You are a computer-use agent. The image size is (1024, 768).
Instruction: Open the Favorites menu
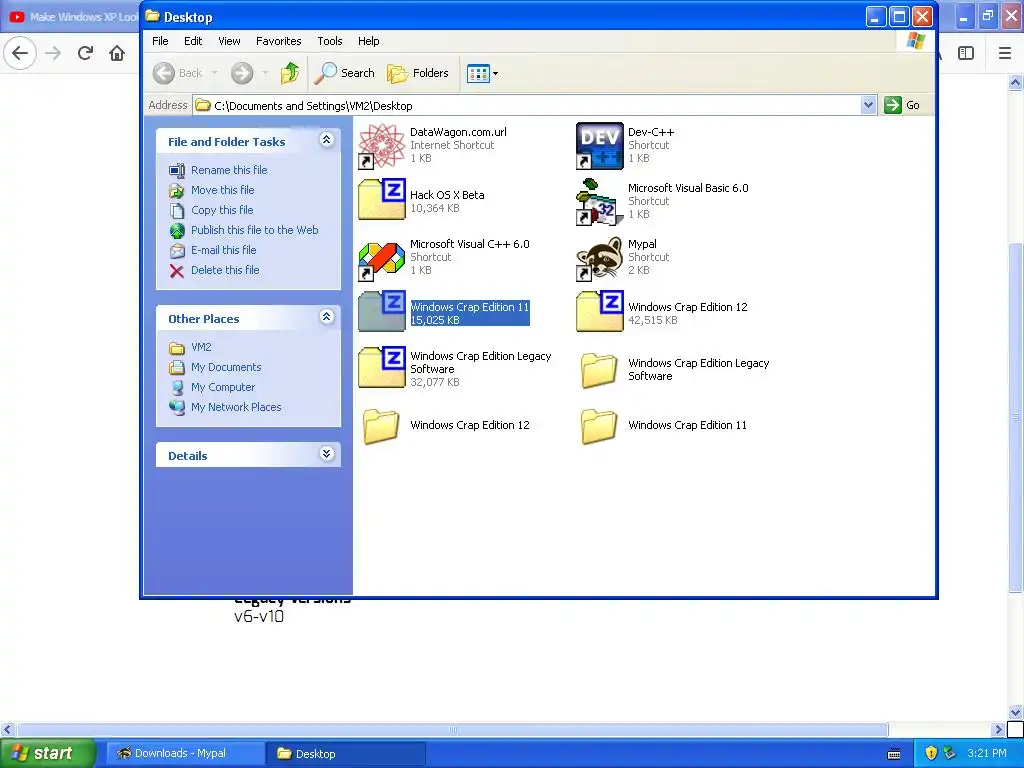pos(279,41)
